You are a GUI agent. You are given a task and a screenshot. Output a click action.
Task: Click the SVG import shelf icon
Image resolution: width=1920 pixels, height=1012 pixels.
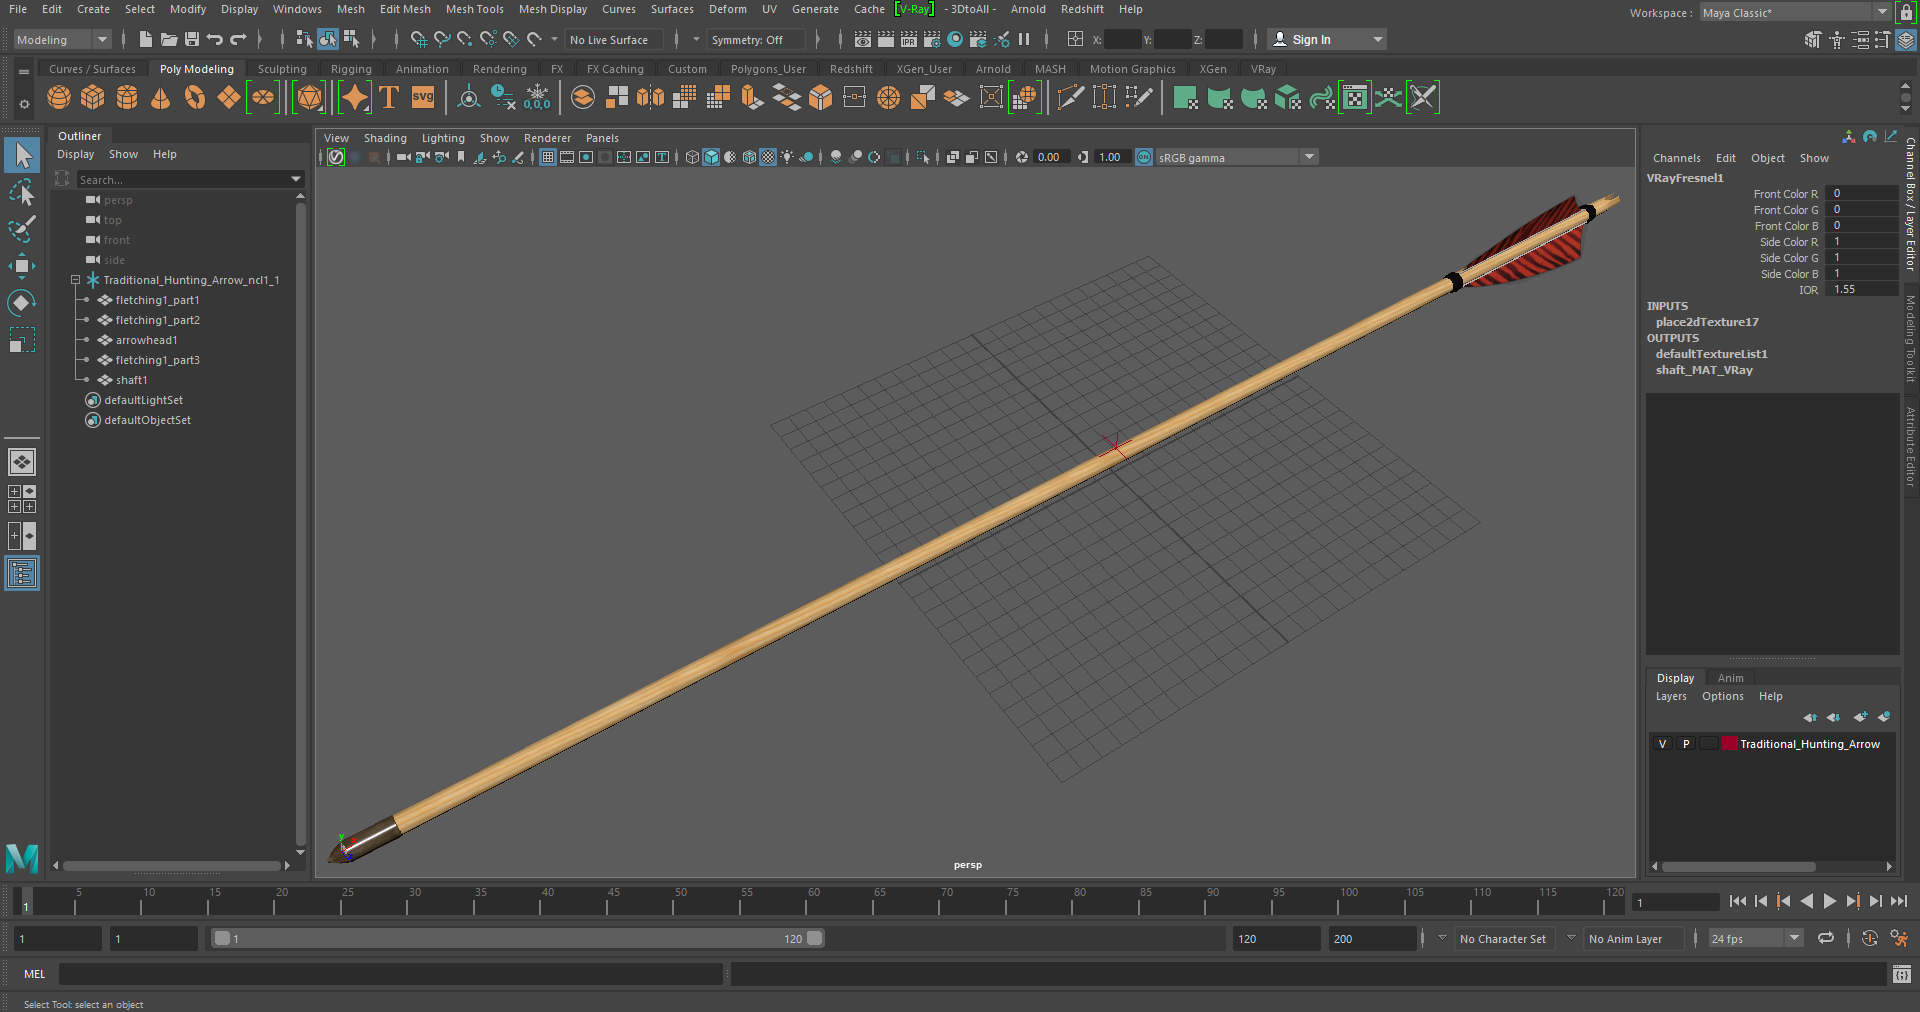point(423,97)
